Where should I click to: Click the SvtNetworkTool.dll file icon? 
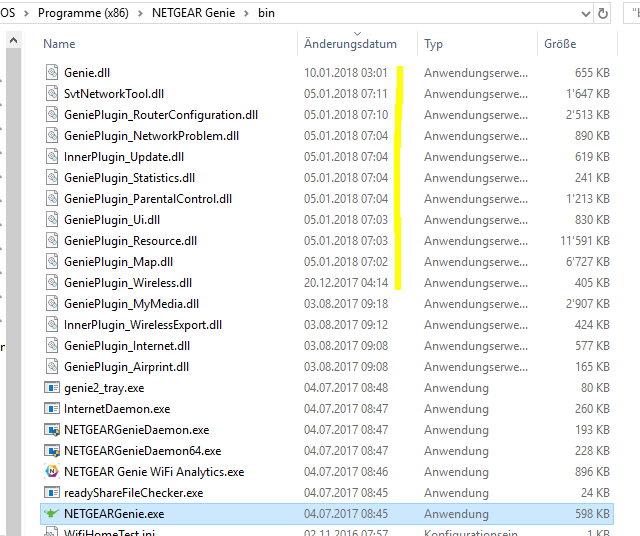pos(52,93)
